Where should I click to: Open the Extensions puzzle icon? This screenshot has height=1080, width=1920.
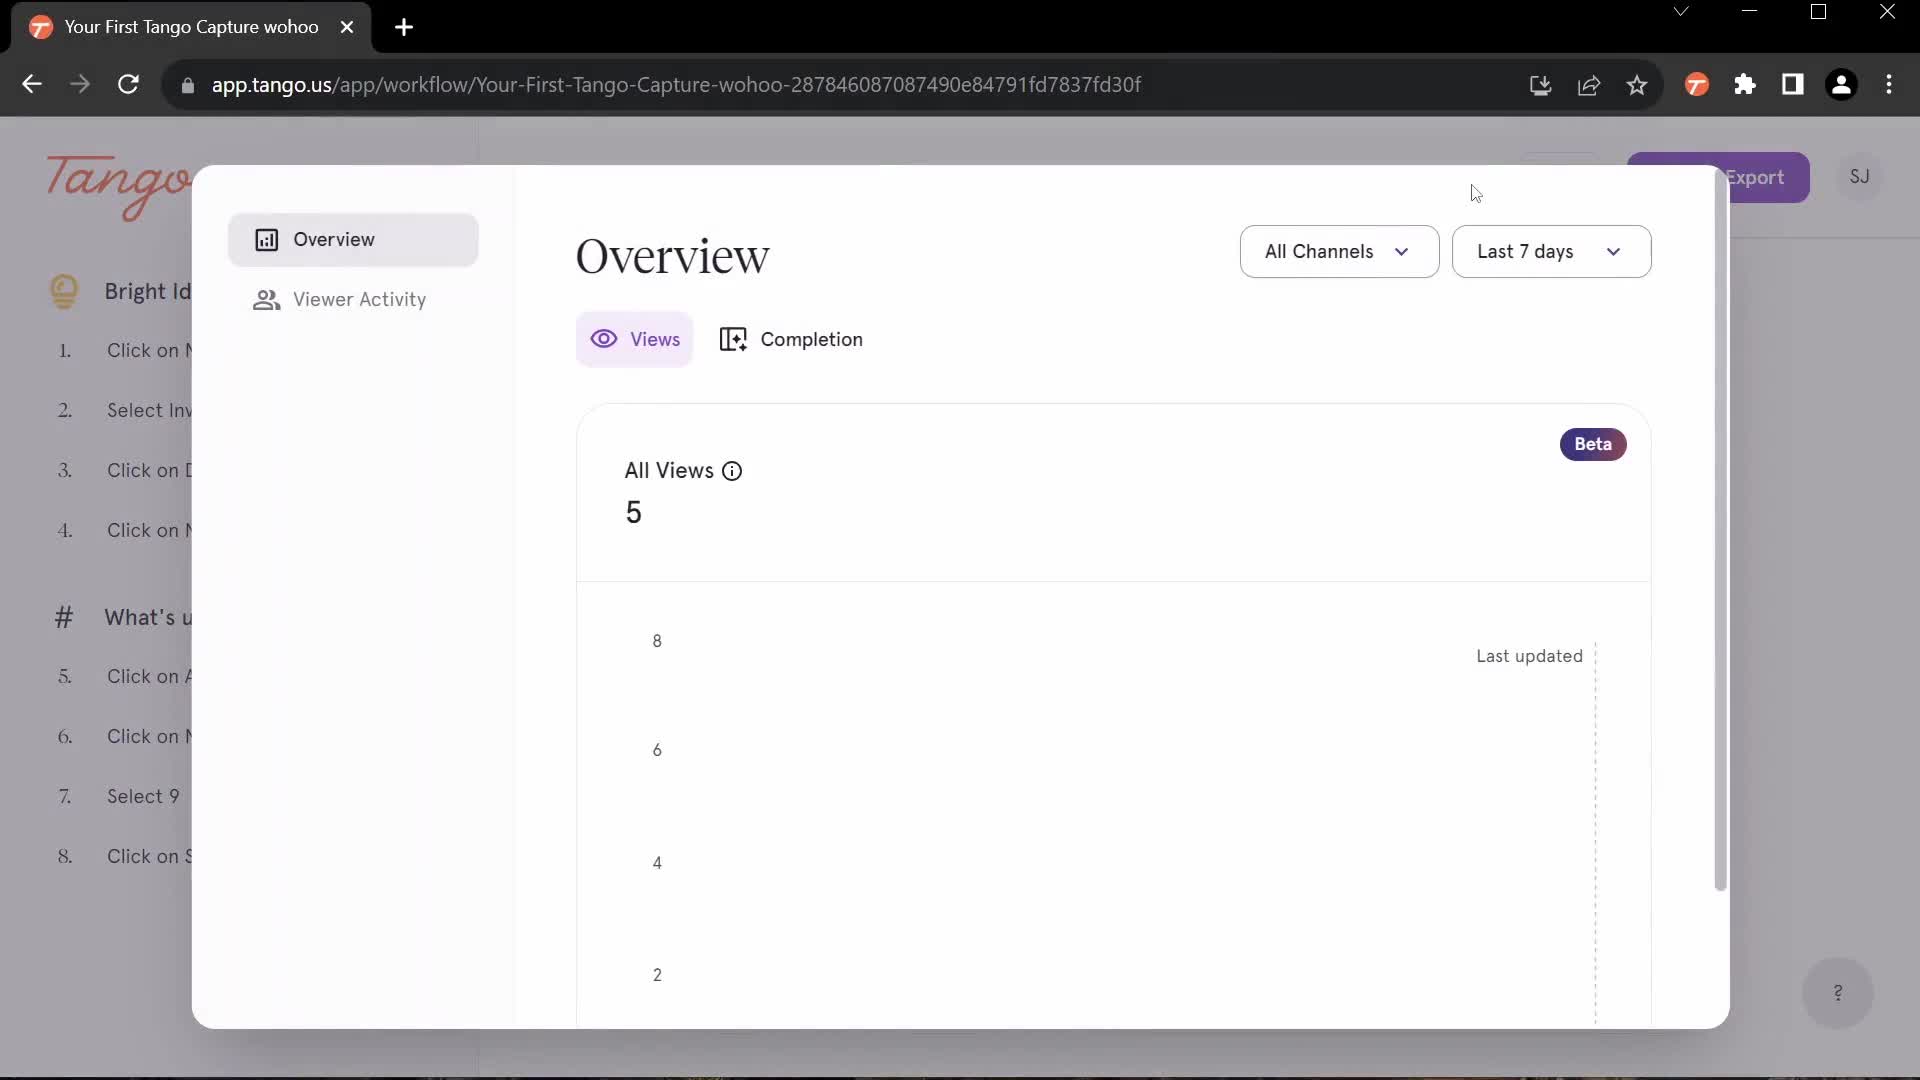pyautogui.click(x=1745, y=85)
